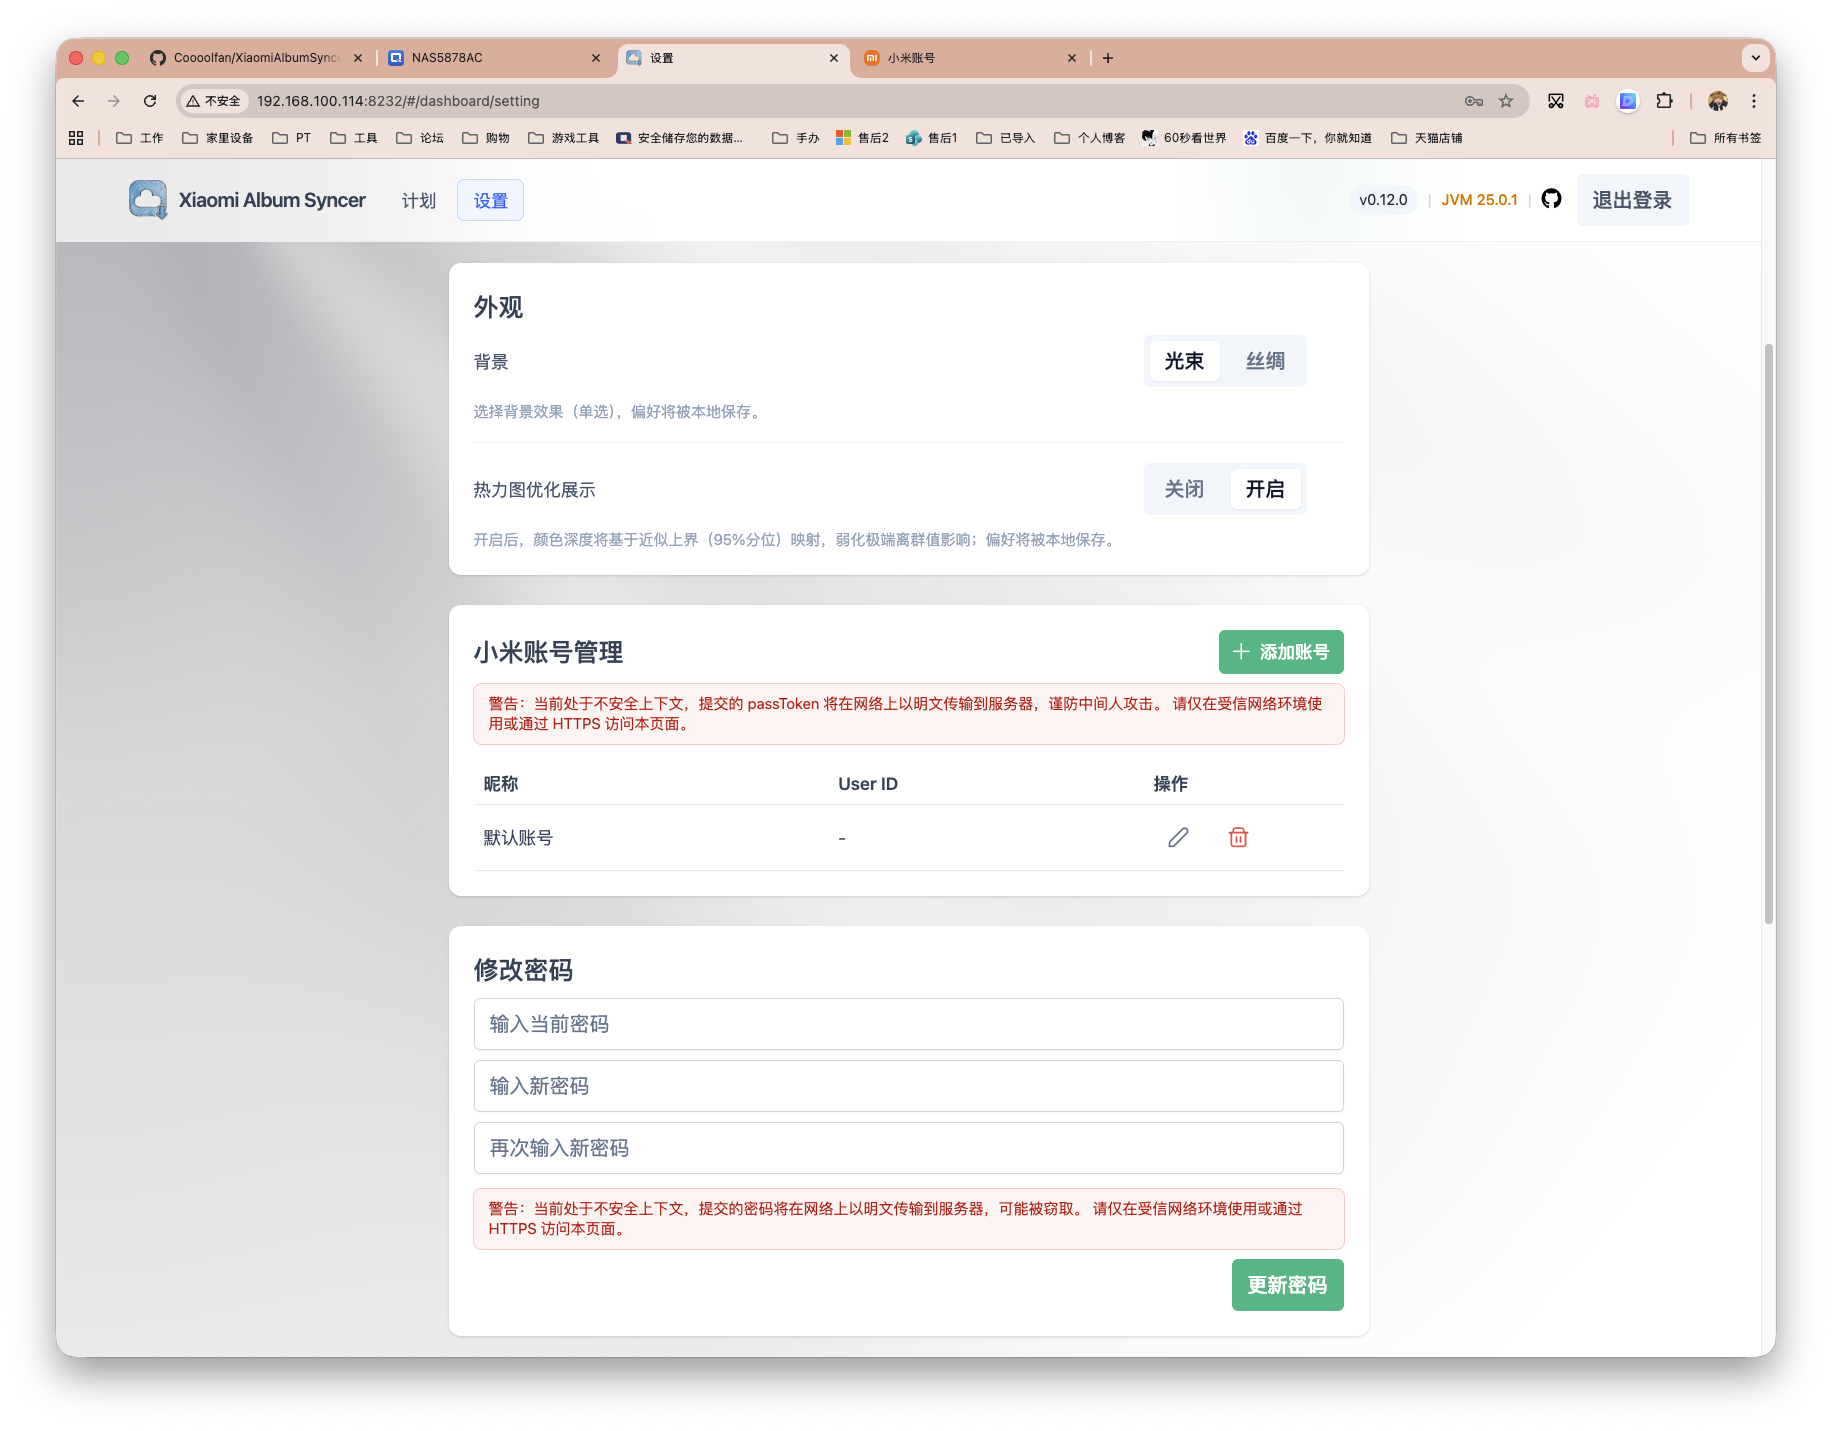Reload the page with refresh icon
Screen dimensions: 1832x1431
tap(150, 101)
